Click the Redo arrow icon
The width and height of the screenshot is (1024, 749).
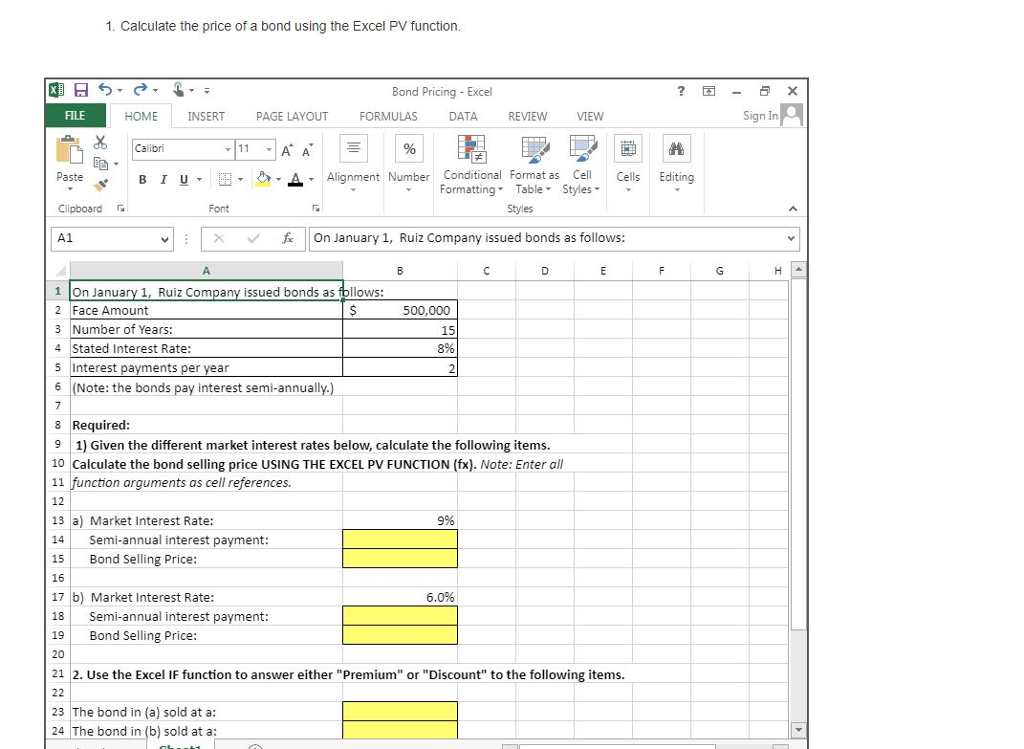[140, 89]
